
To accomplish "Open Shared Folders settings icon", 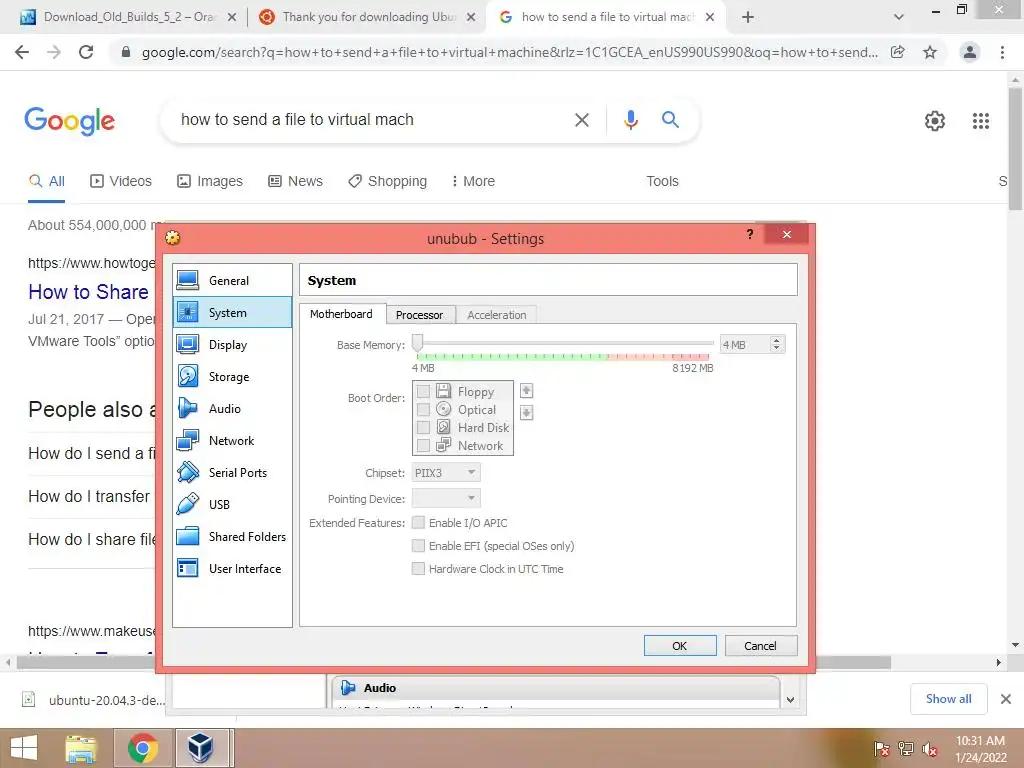I will coord(187,536).
